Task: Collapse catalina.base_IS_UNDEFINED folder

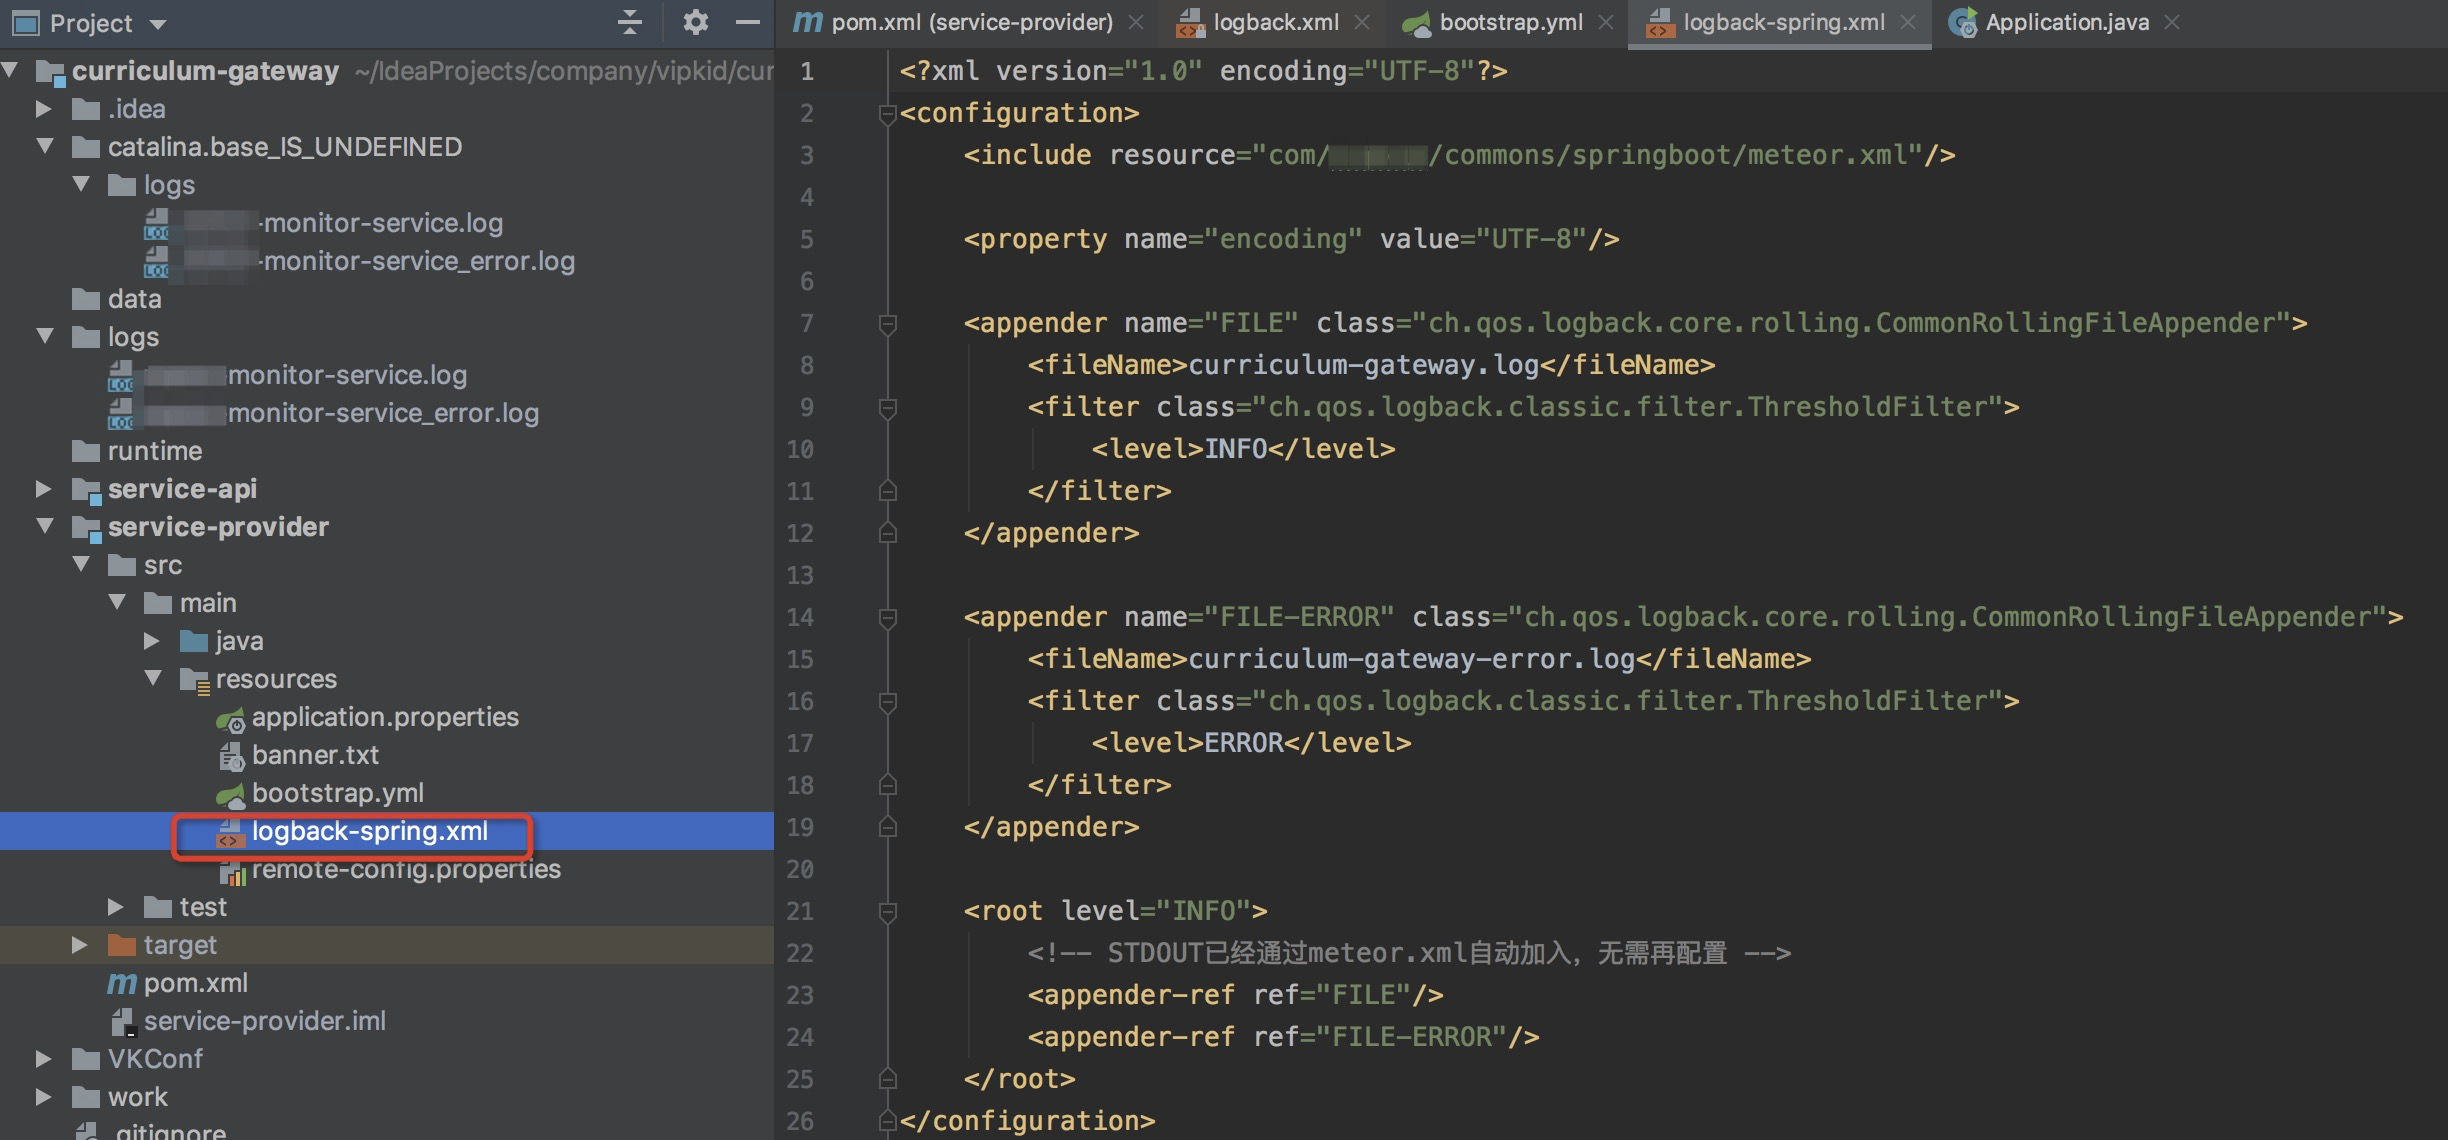Action: point(45,146)
